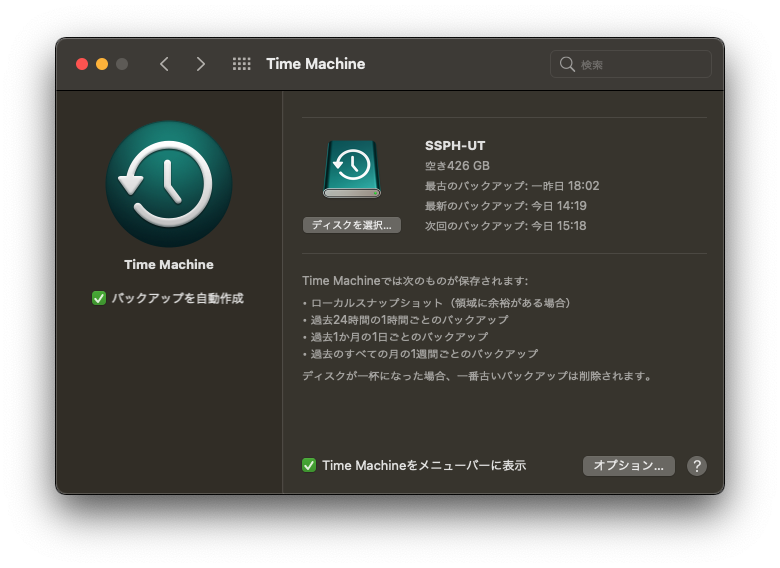Click 過去のすべての月の1週間ごとのバックアップ line
780x568 pixels.
(x=420, y=354)
